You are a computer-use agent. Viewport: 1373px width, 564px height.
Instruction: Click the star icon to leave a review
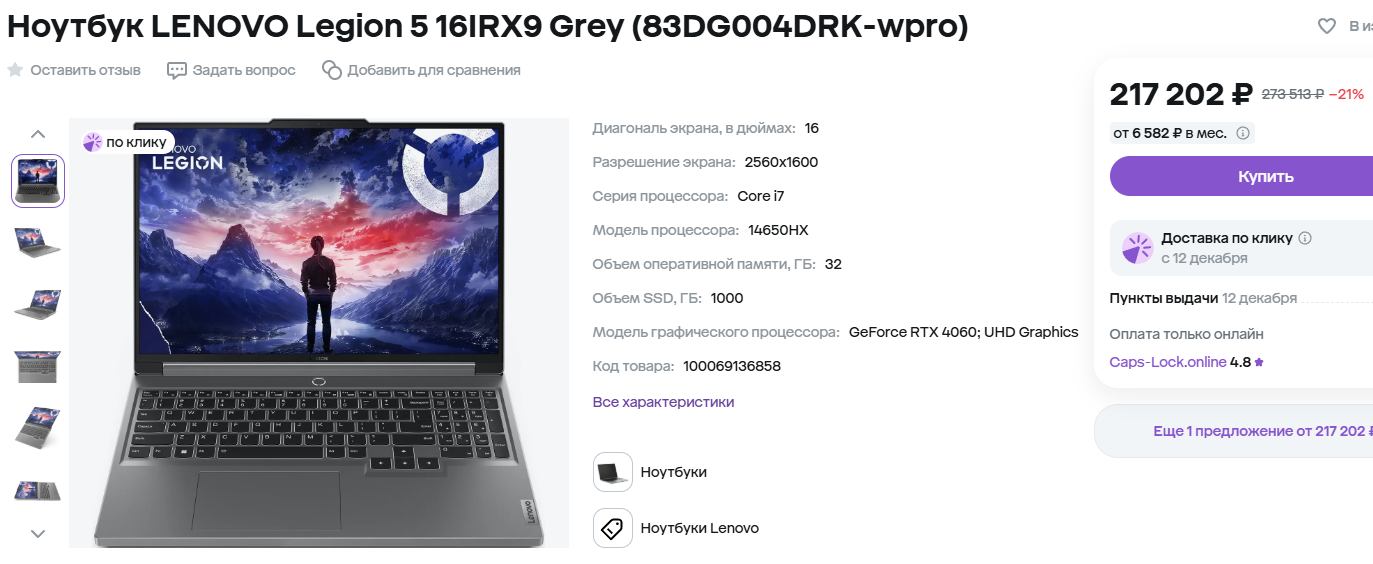point(15,70)
